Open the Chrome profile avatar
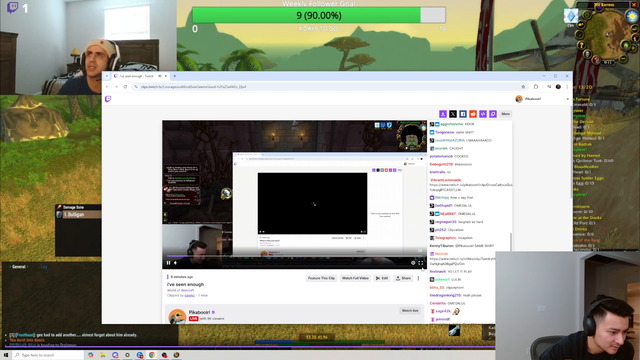 point(558,87)
